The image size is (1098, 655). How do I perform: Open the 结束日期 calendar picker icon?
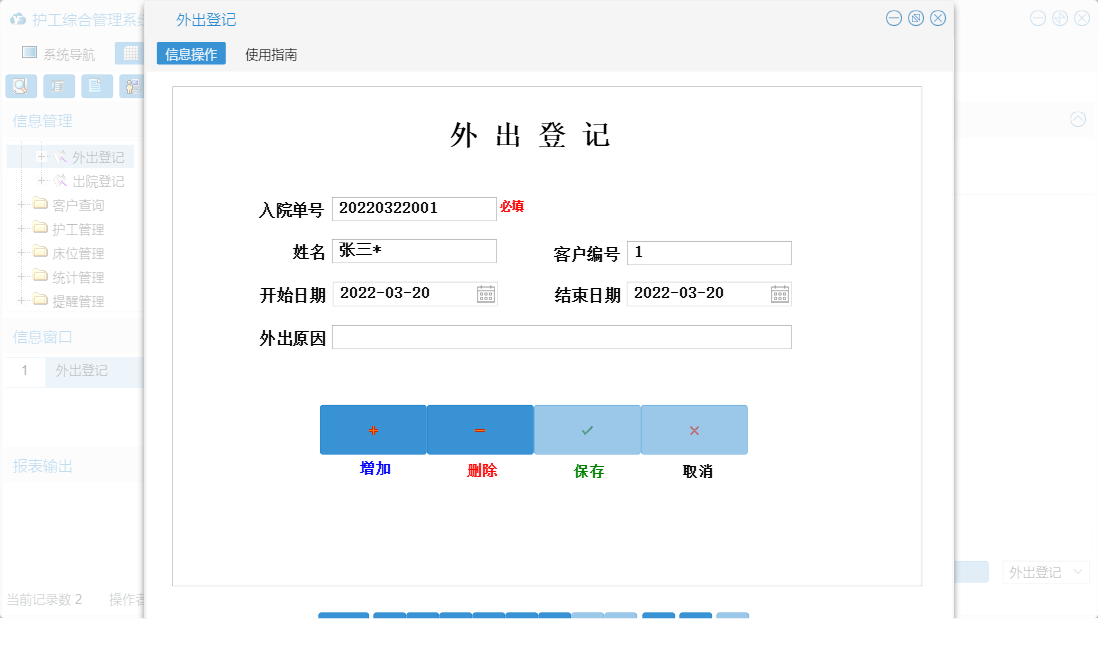(781, 293)
